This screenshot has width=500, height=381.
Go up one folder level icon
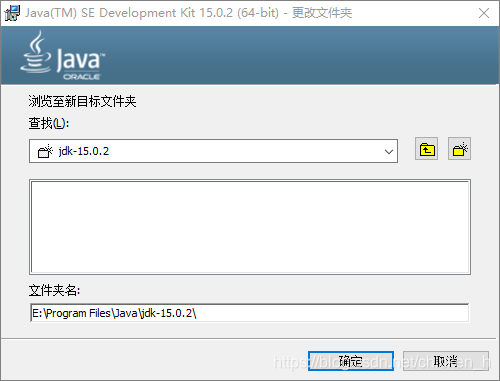point(426,149)
